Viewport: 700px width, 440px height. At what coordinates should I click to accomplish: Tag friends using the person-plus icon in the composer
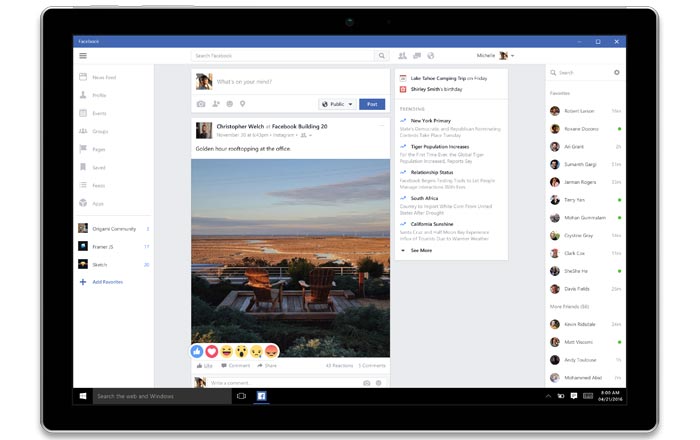click(216, 104)
